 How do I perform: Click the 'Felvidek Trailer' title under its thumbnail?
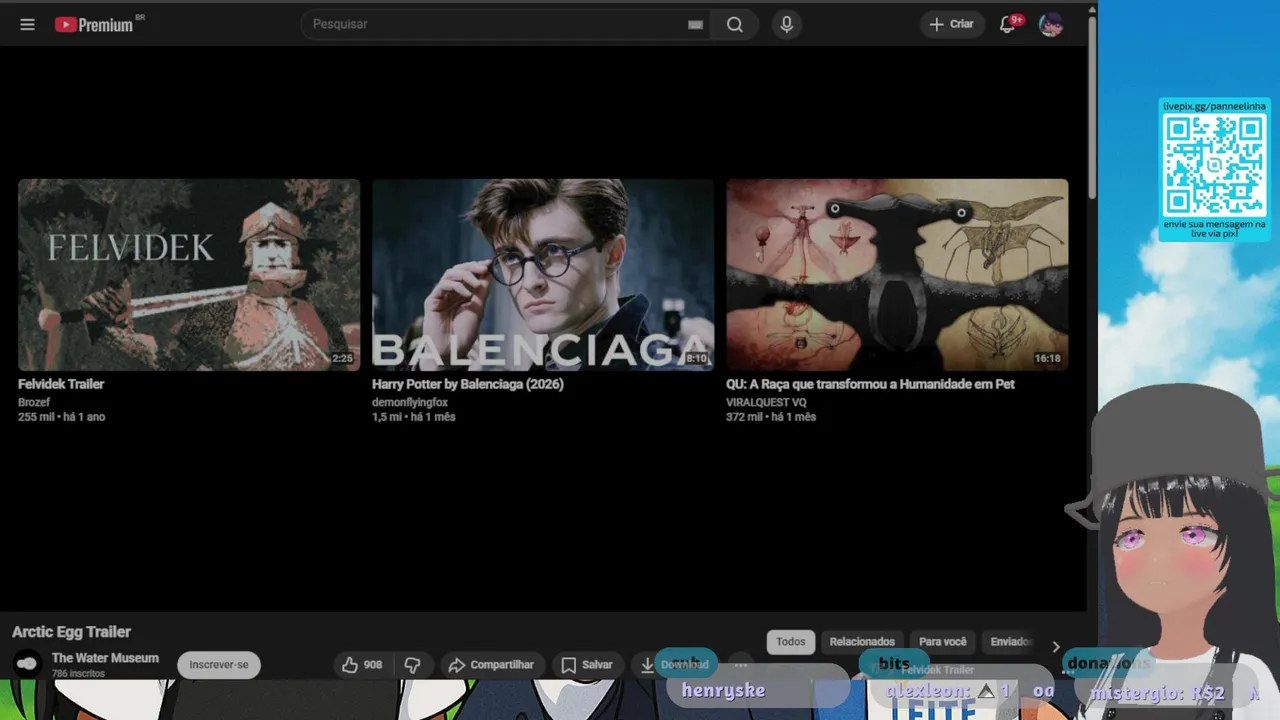tap(61, 384)
